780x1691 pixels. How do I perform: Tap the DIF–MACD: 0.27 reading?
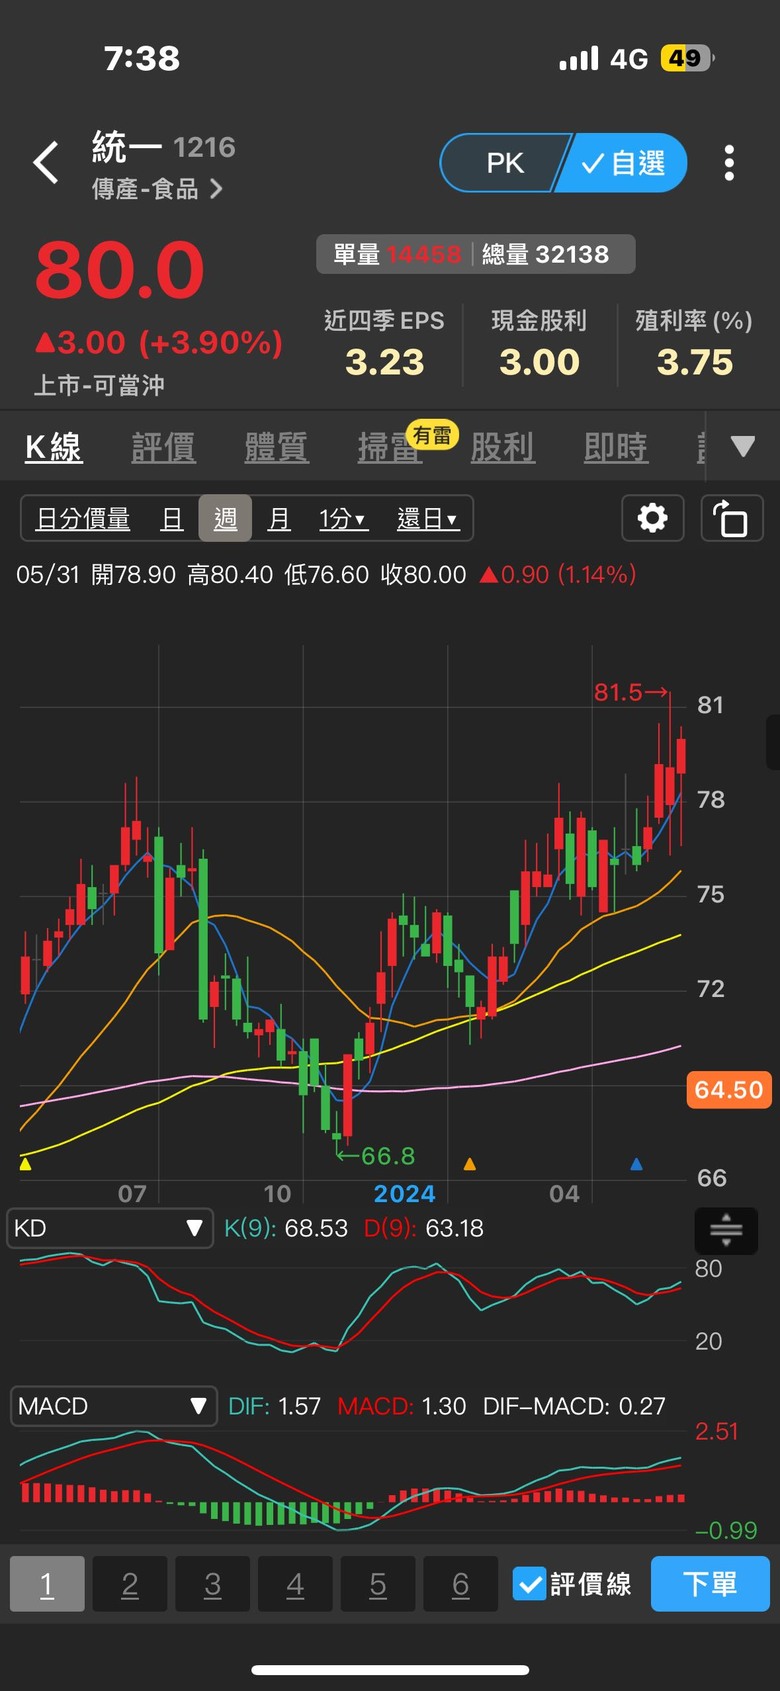[574, 1406]
